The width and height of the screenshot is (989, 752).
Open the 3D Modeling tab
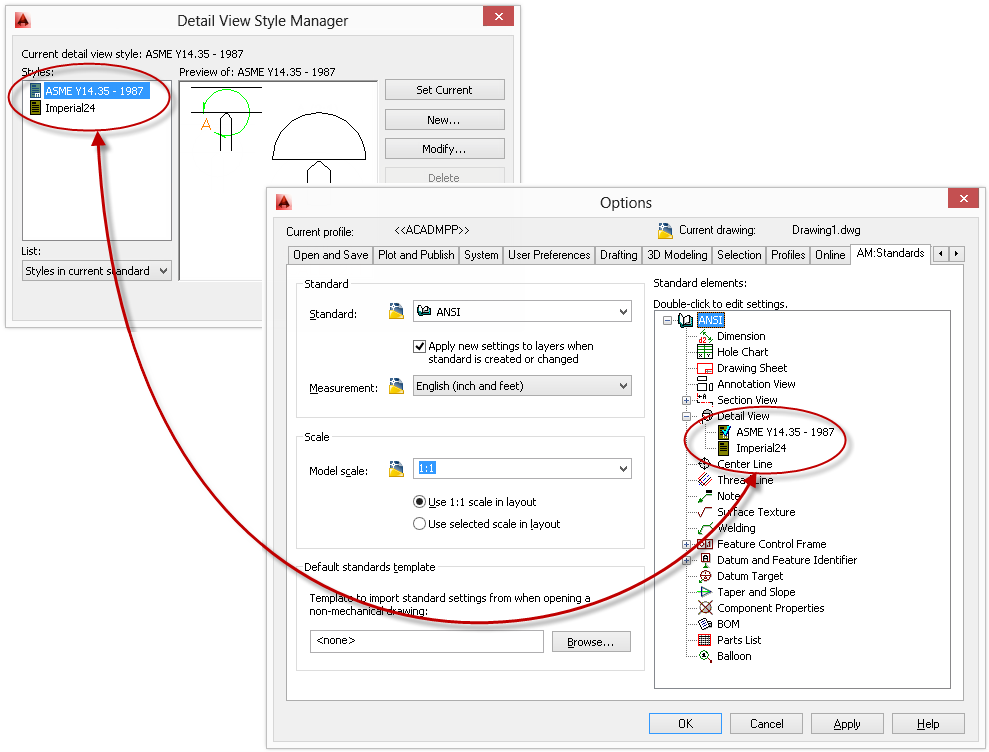click(x=677, y=255)
